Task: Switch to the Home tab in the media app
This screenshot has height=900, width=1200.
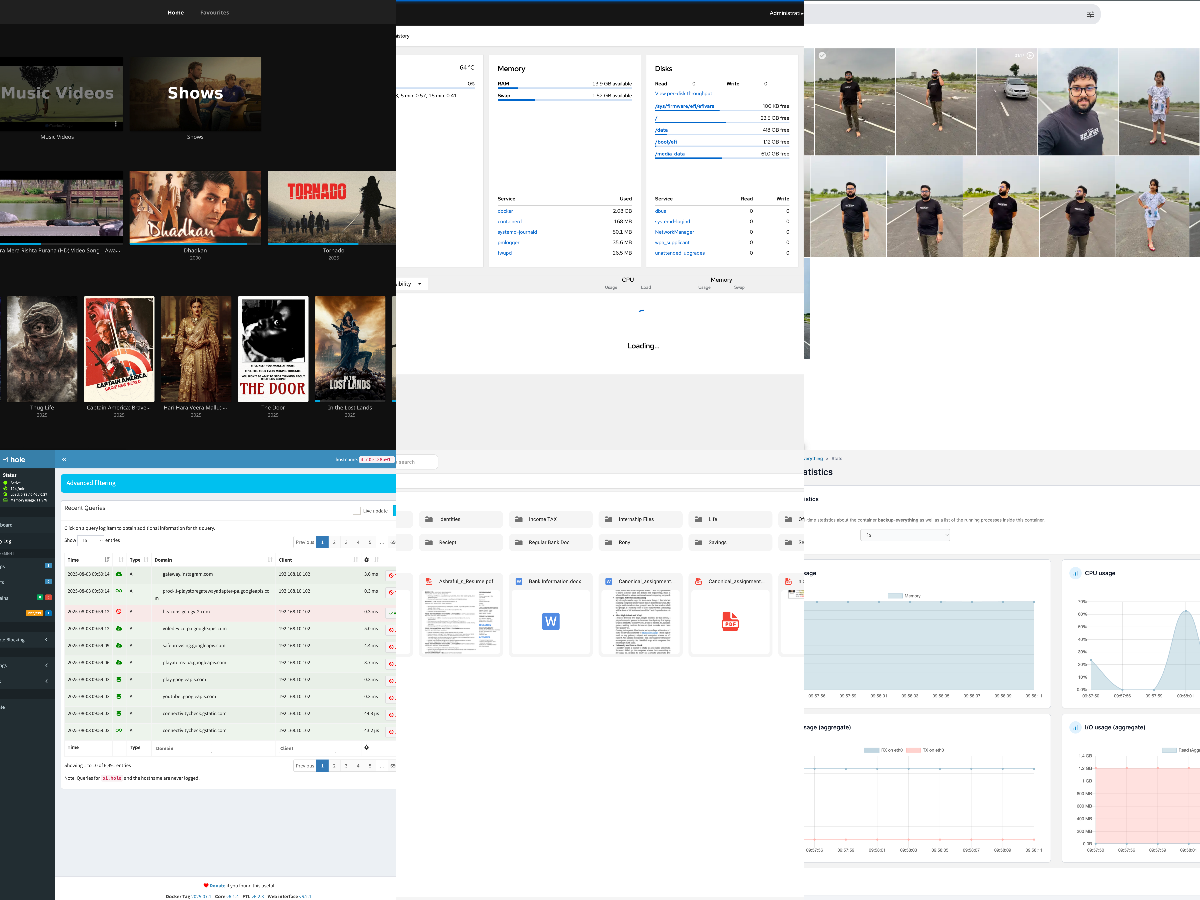Action: [176, 13]
